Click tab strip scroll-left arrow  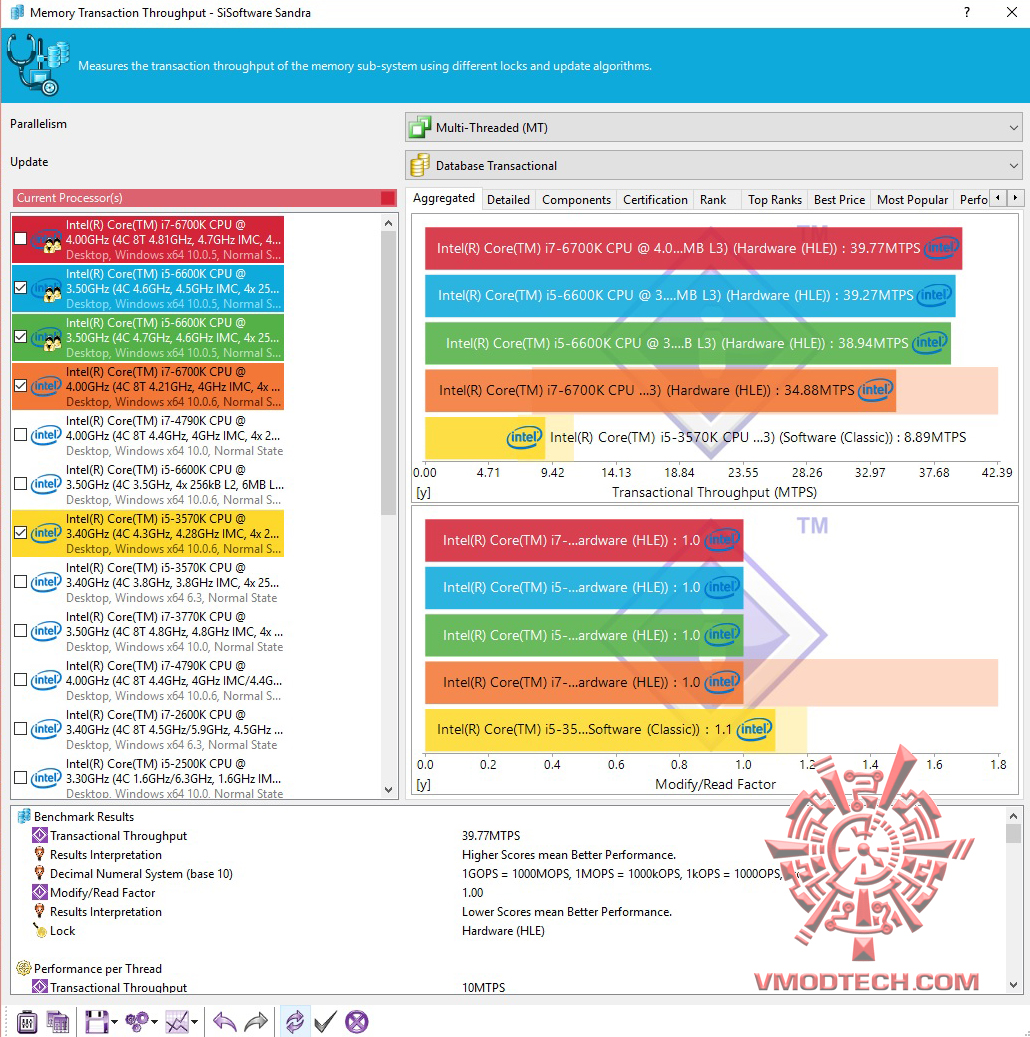tap(998, 198)
